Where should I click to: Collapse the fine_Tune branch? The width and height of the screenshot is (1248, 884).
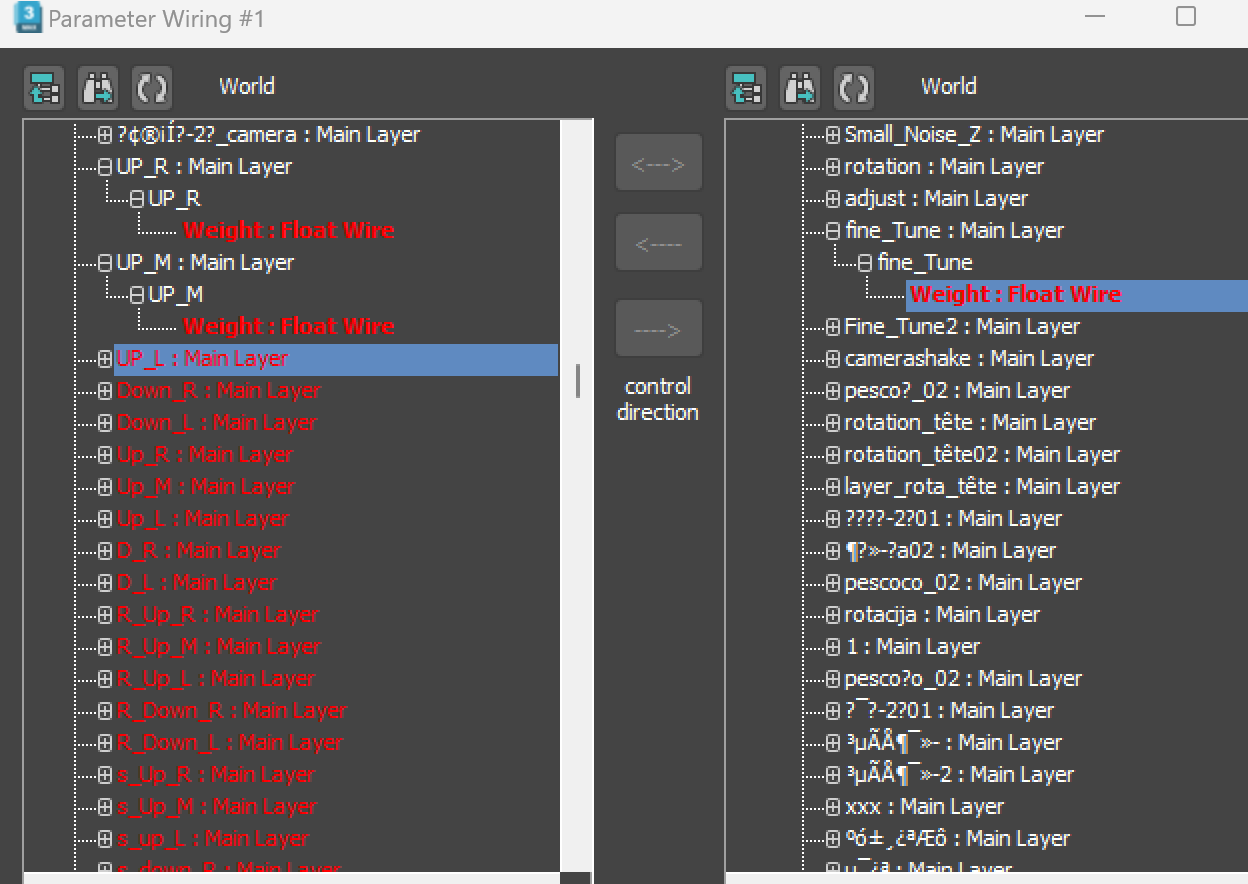(x=833, y=230)
